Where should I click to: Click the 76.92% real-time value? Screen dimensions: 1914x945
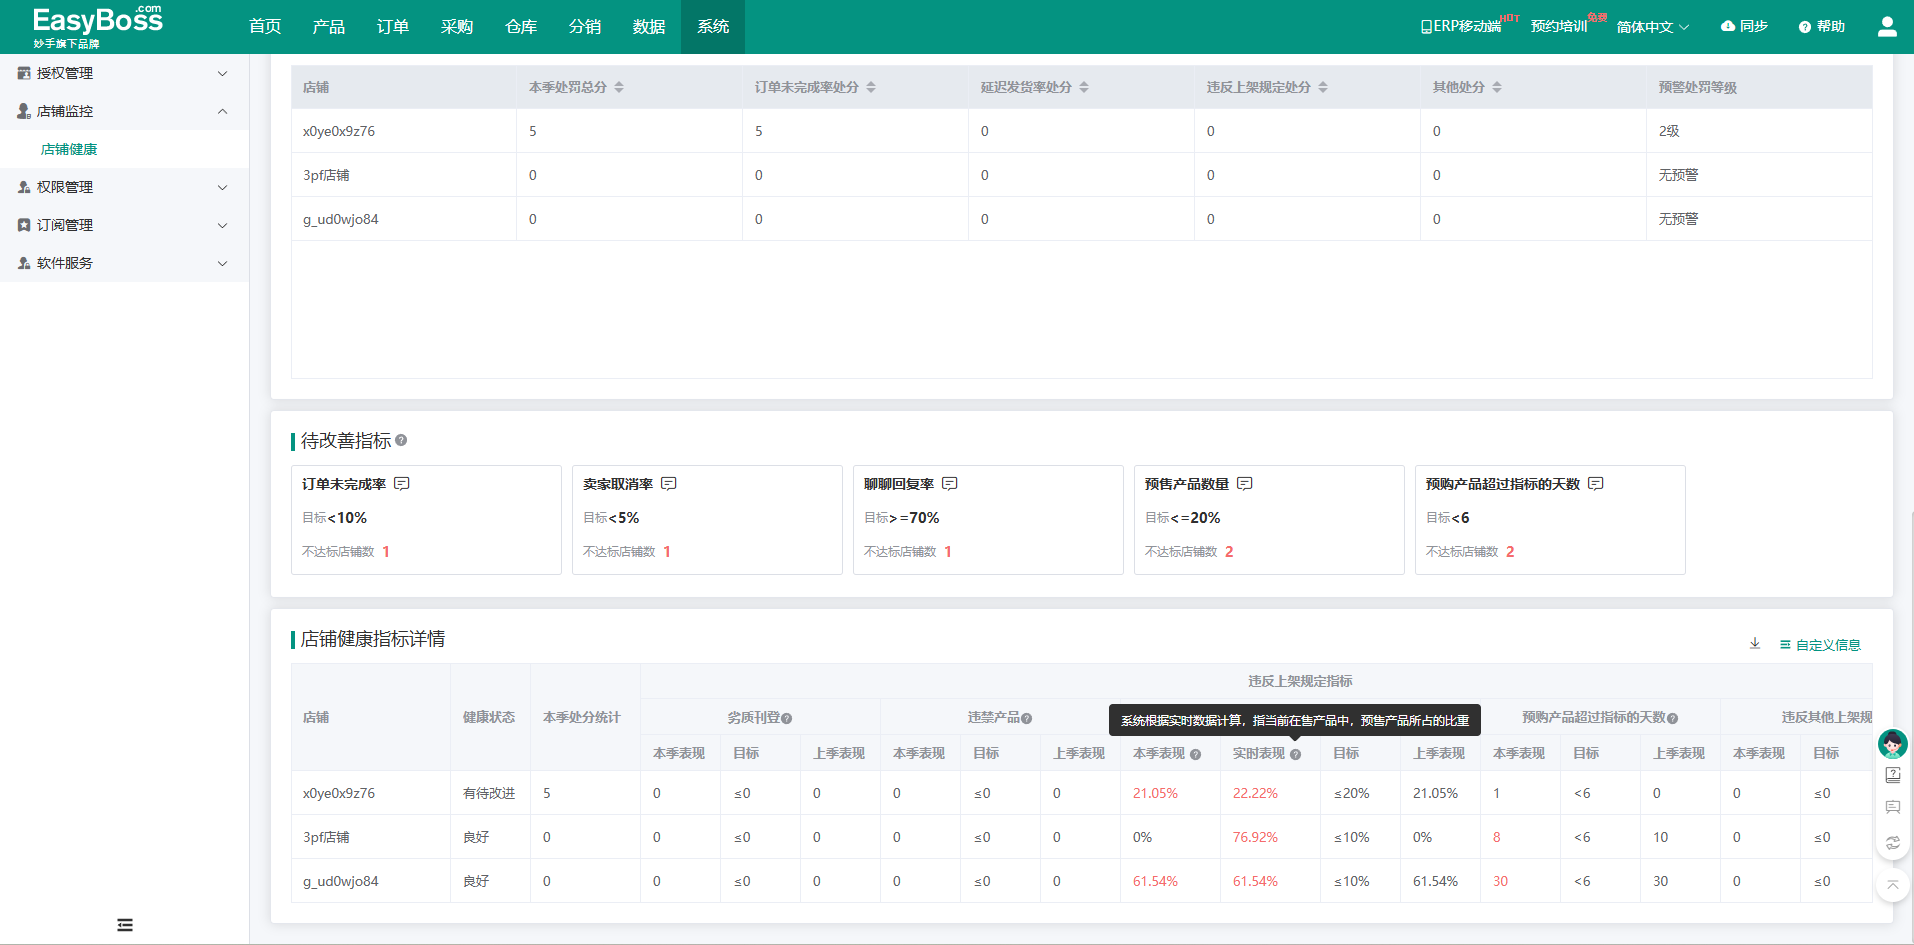coord(1255,837)
